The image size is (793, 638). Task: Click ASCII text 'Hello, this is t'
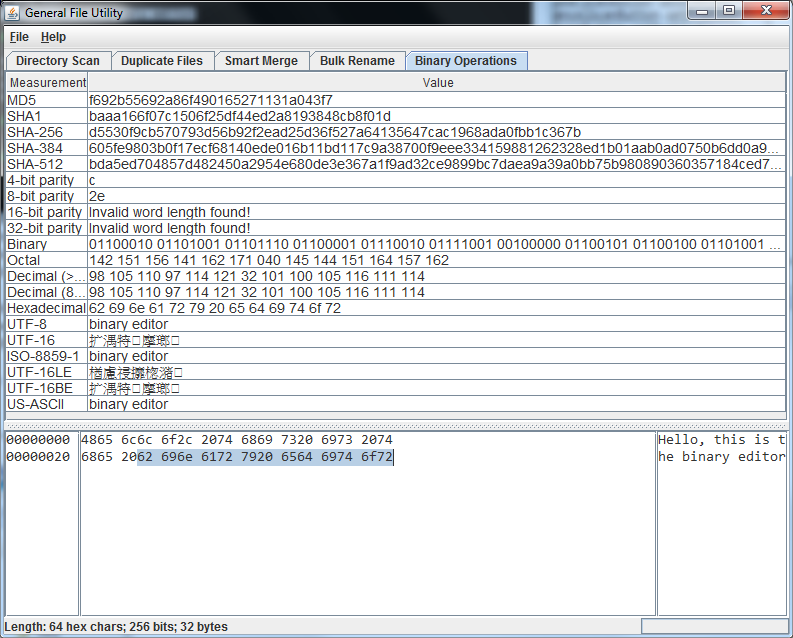tap(722, 440)
